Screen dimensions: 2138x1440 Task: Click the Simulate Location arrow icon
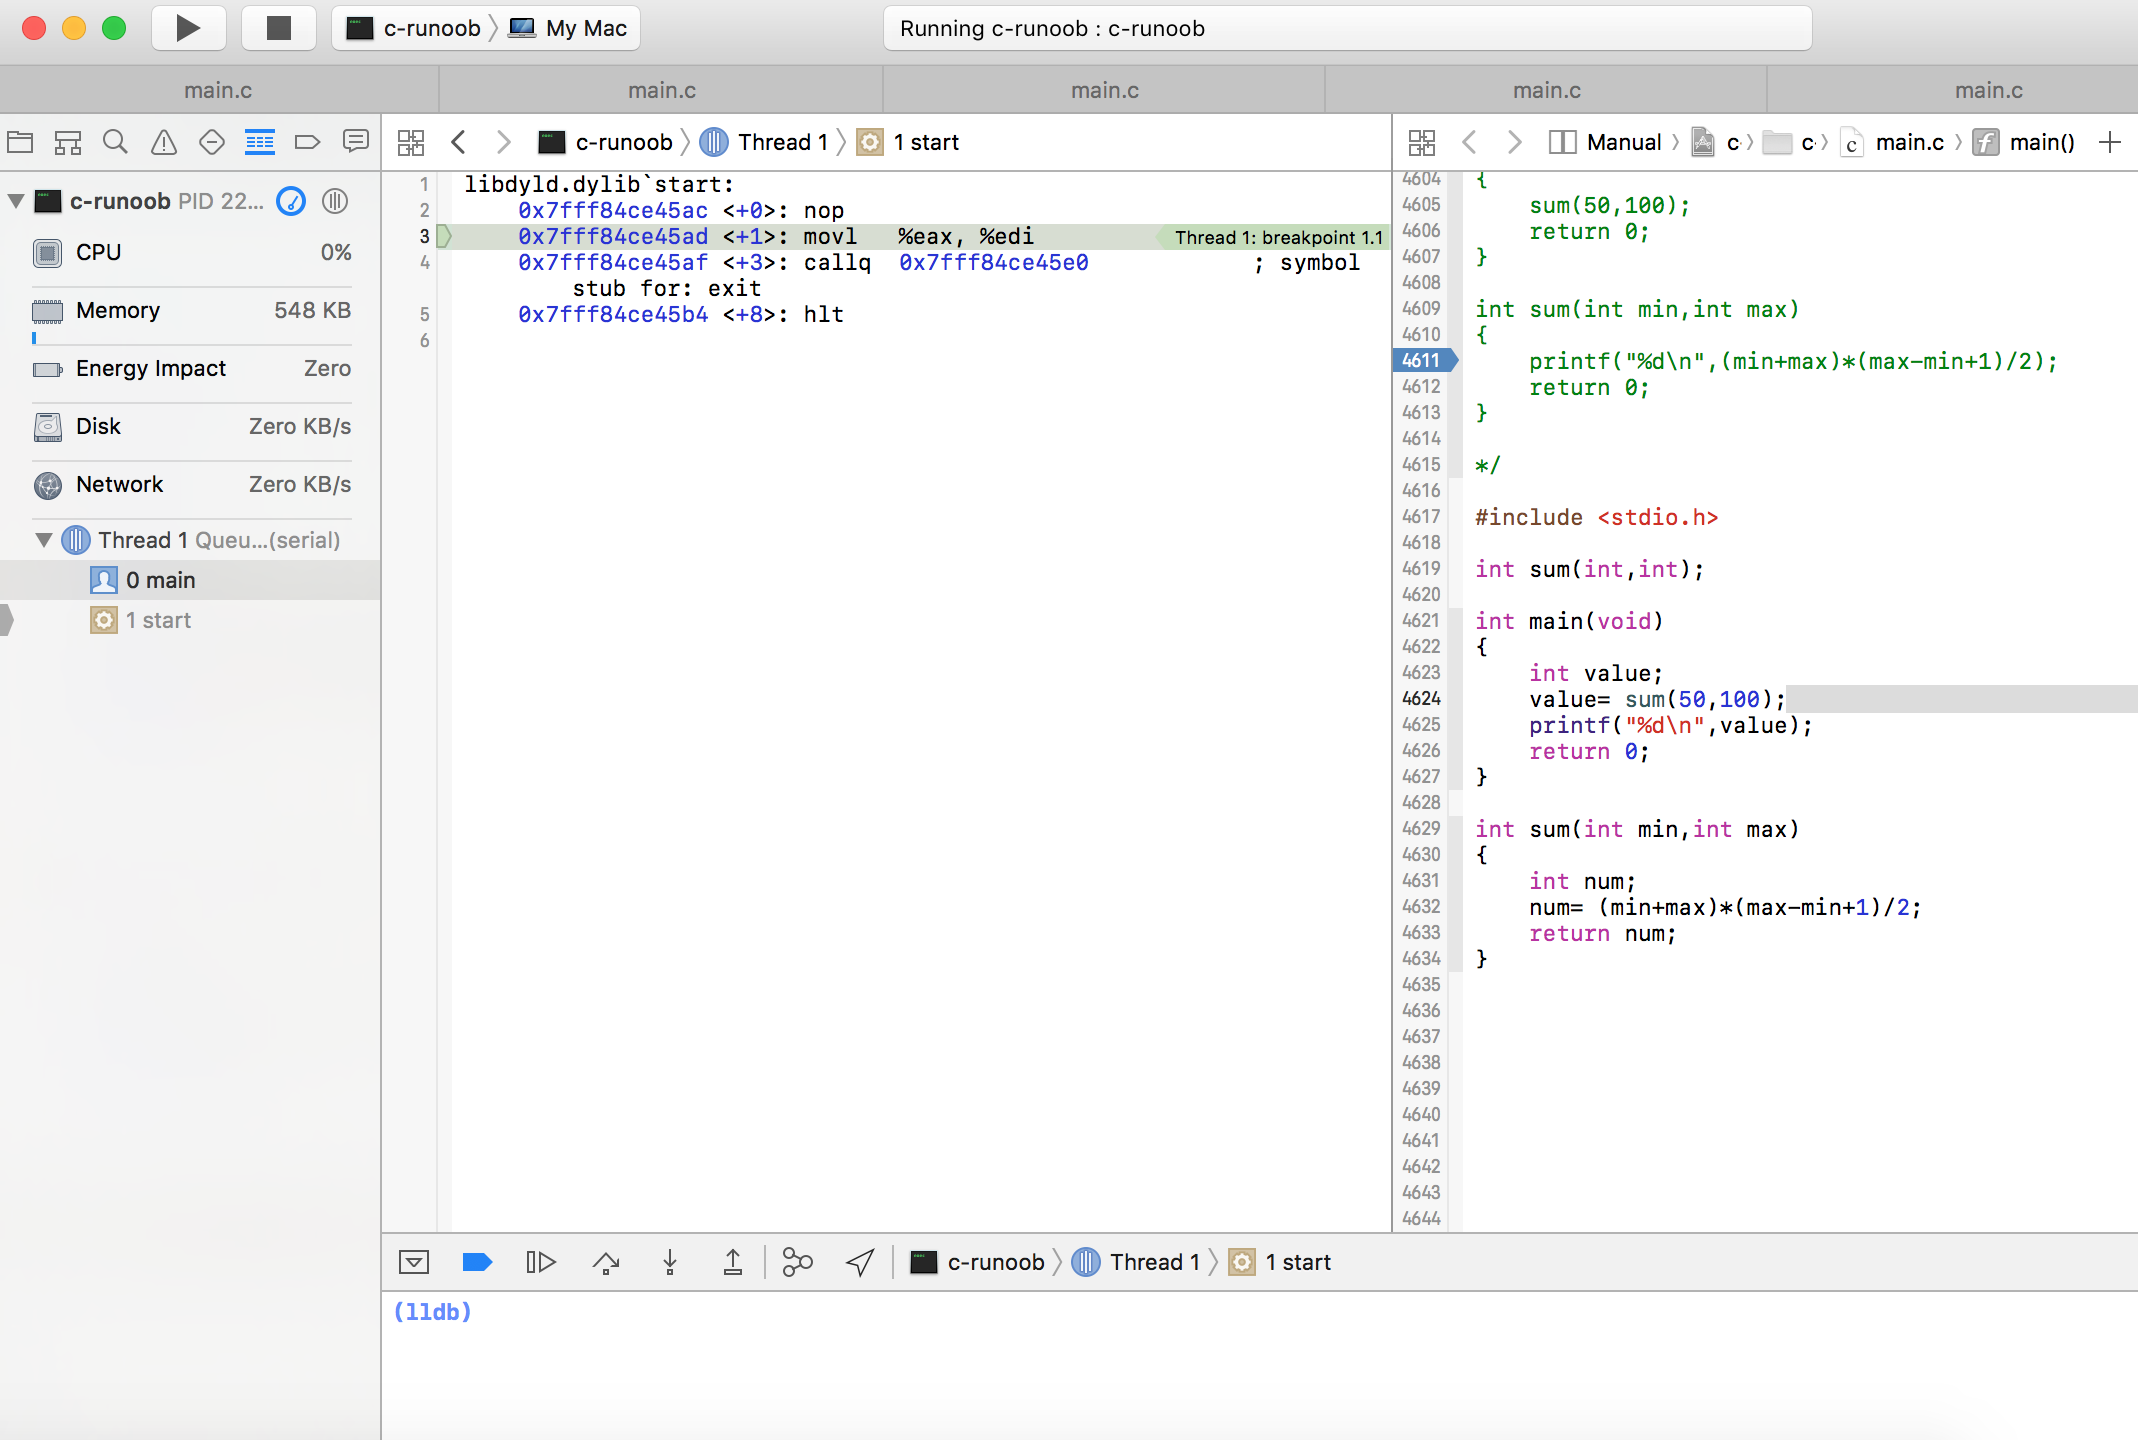click(860, 1262)
